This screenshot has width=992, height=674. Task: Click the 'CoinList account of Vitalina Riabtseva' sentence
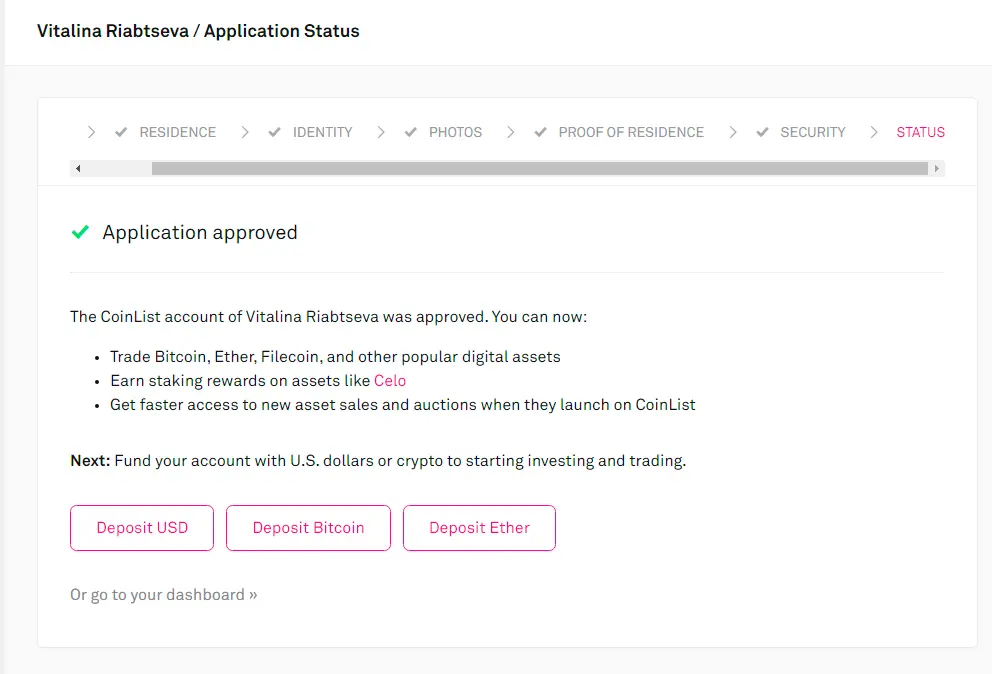click(x=328, y=316)
